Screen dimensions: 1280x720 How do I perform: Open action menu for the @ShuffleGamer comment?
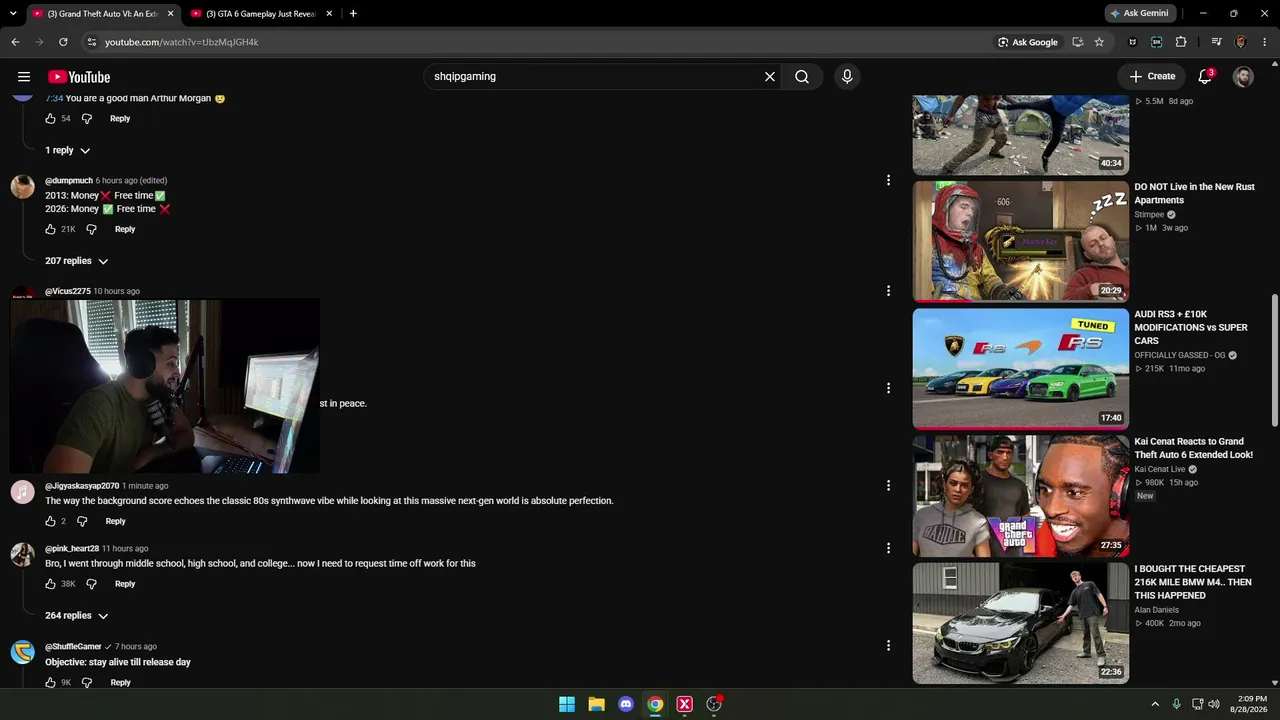(x=888, y=646)
